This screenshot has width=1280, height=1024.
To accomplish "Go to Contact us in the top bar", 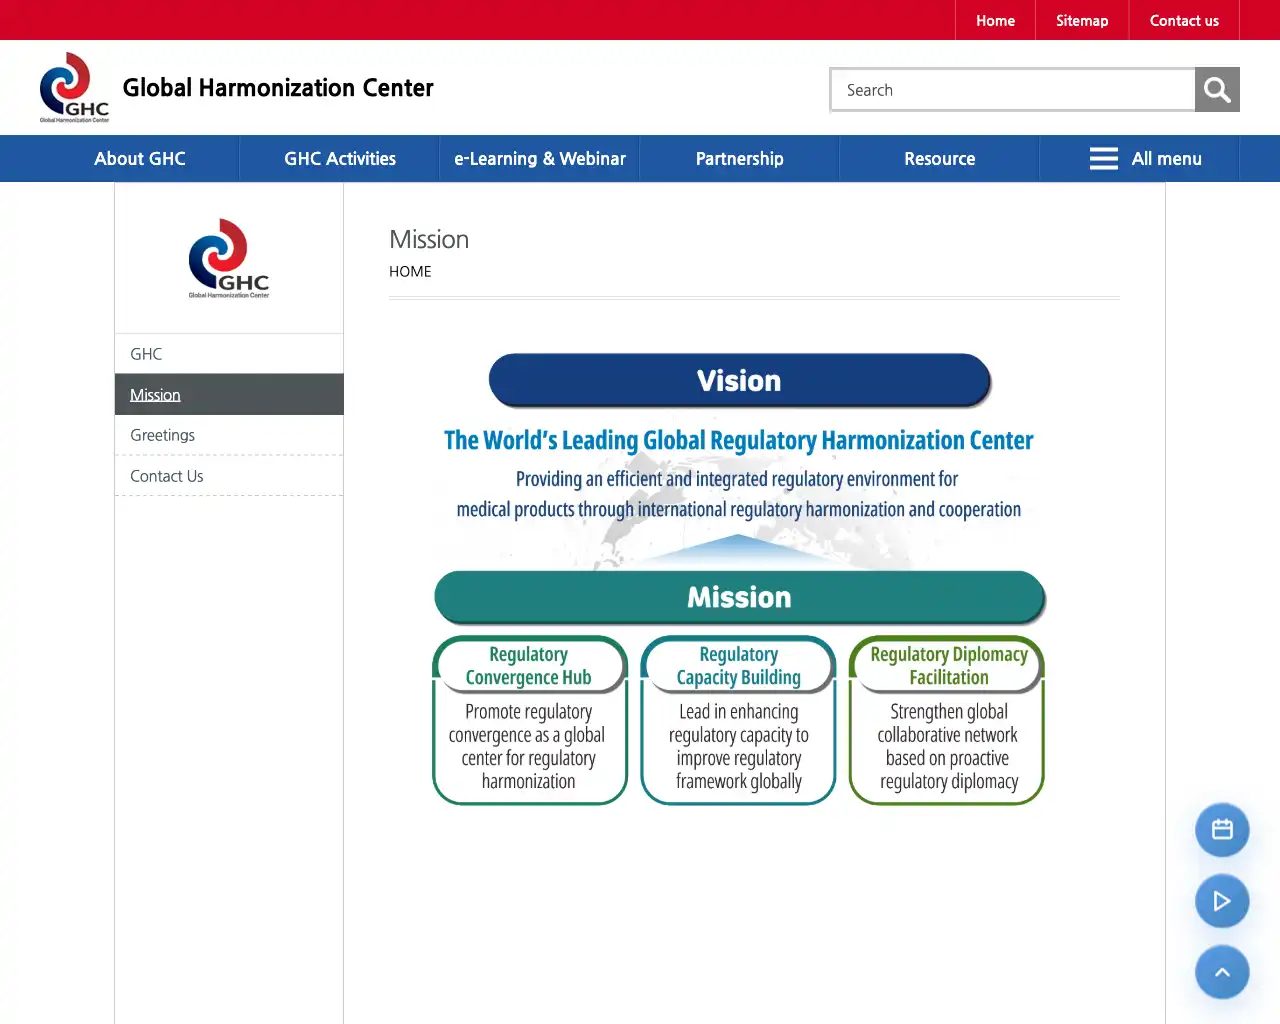I will tap(1184, 21).
